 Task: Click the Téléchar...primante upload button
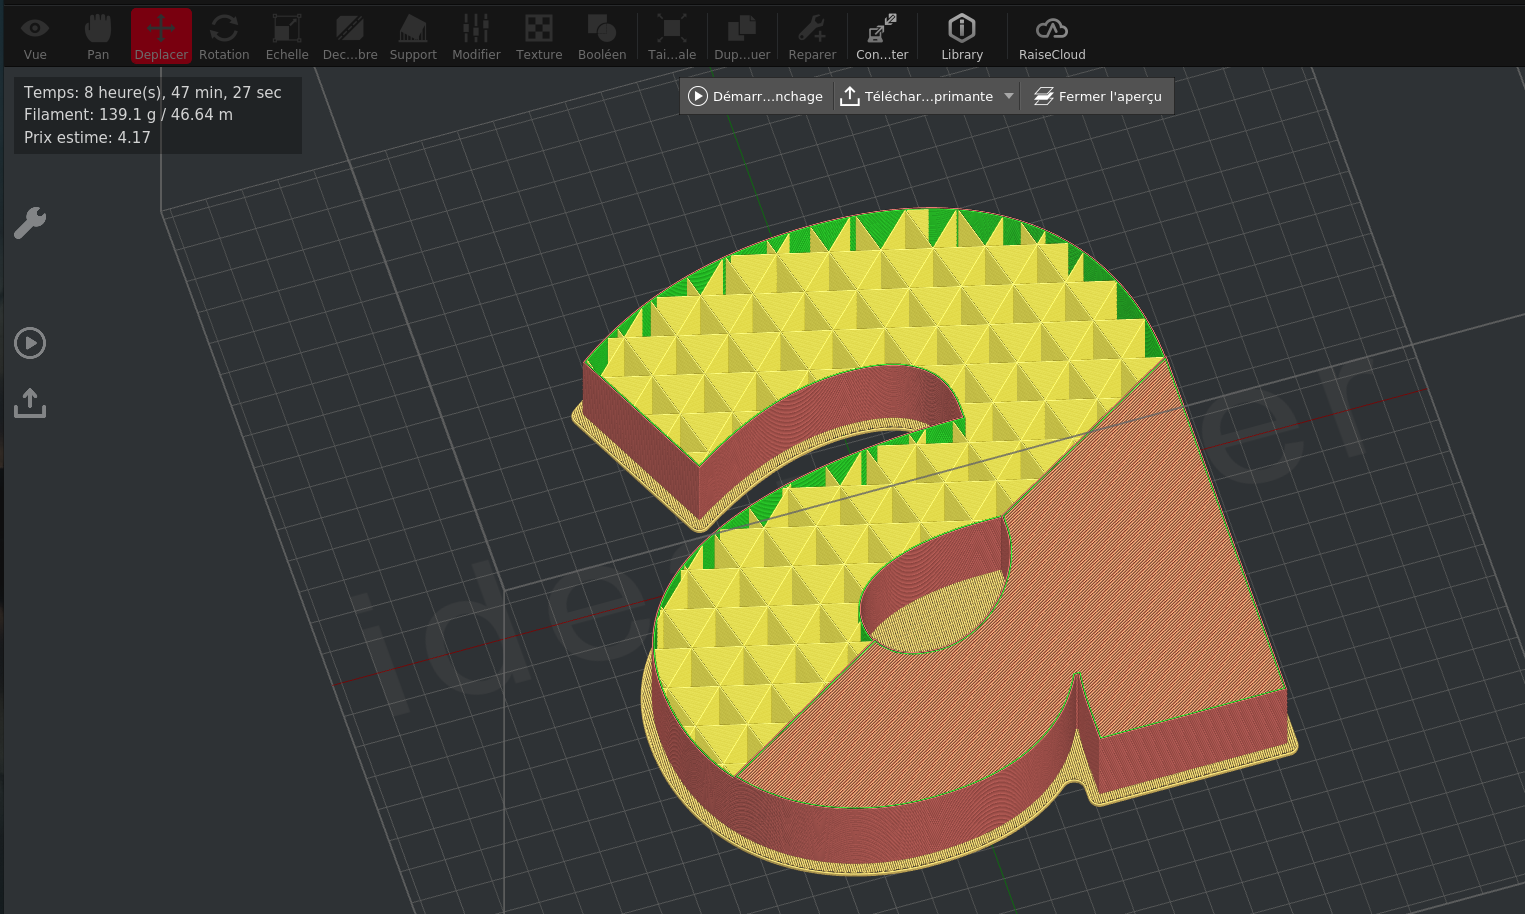pyautogui.click(x=917, y=96)
